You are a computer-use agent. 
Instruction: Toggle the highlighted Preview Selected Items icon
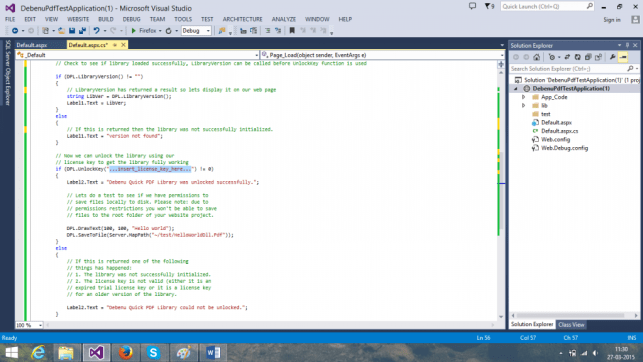[x=623, y=57]
